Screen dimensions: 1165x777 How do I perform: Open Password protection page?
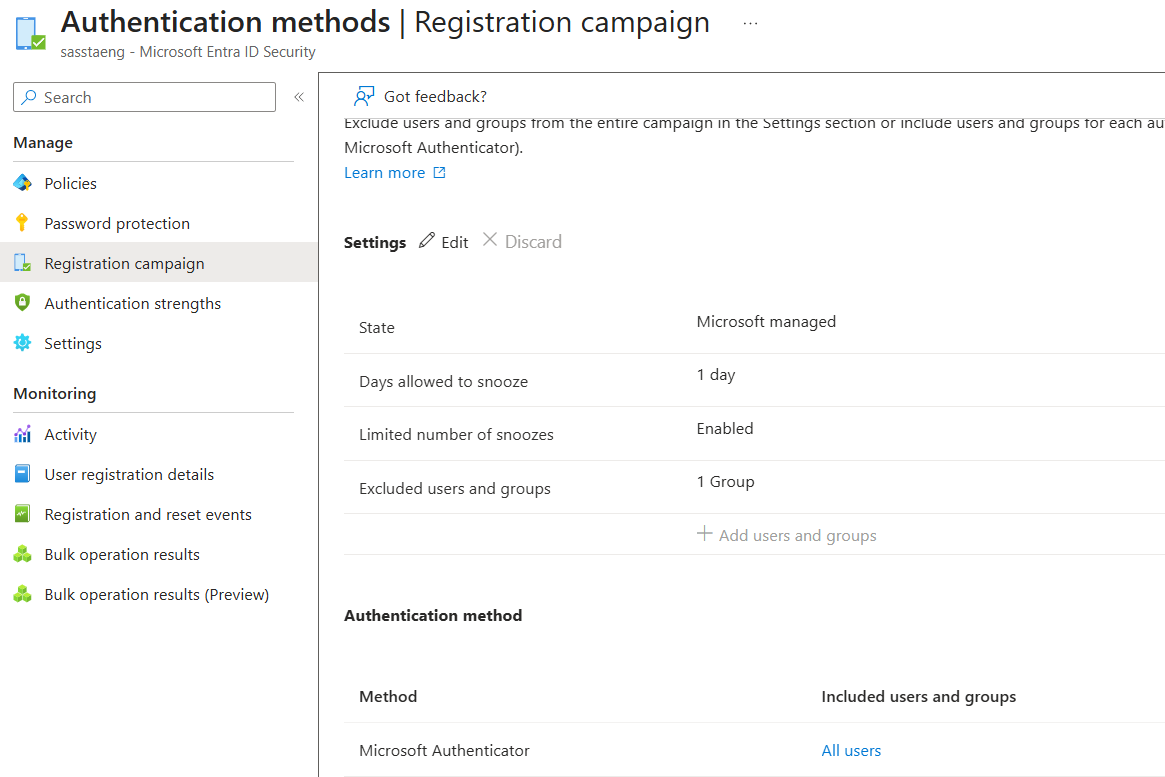117,224
